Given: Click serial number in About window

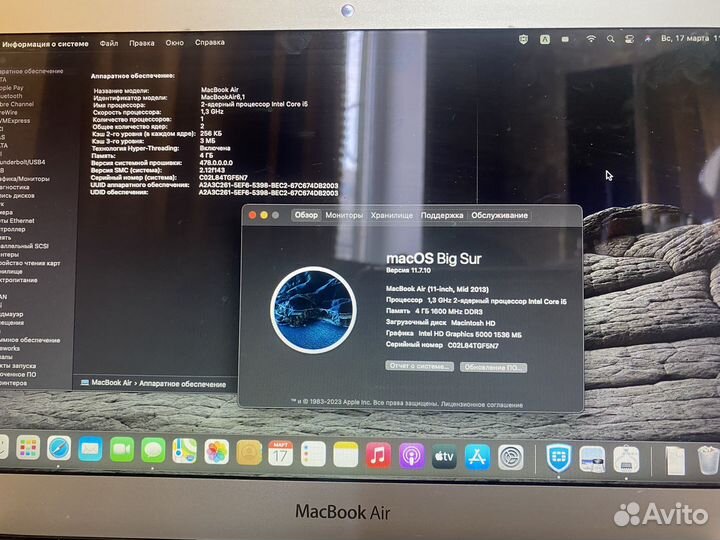Looking at the screenshot, I should pos(473,345).
